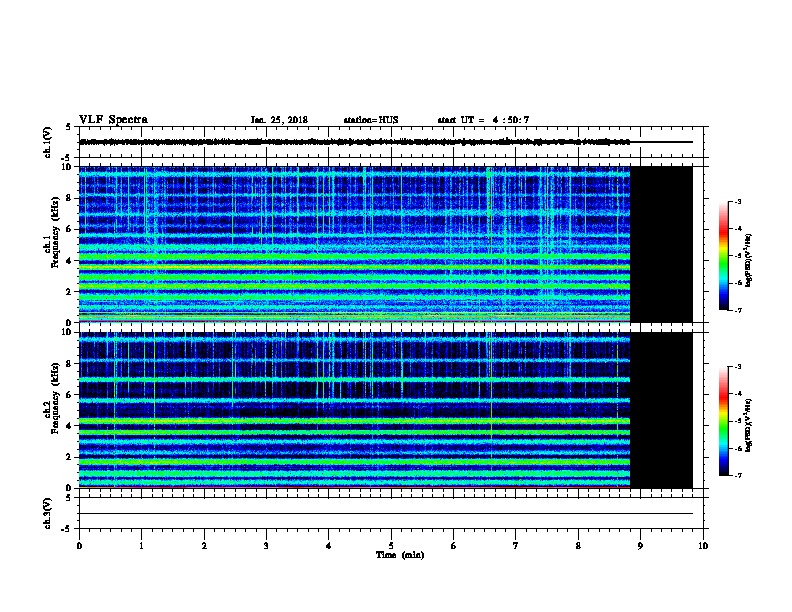Click the "10" frequency tick of the ch.1 spectrogram

coord(67,167)
